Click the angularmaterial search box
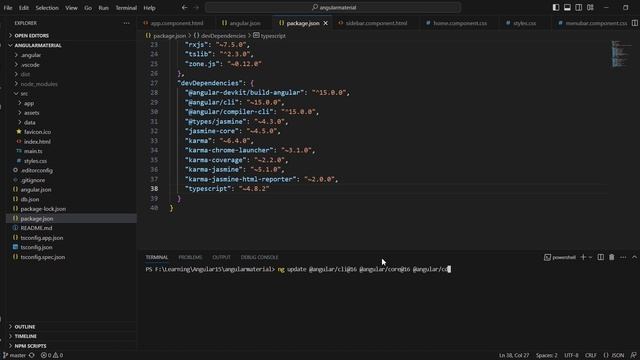This screenshot has height=360, width=640. 333,7
